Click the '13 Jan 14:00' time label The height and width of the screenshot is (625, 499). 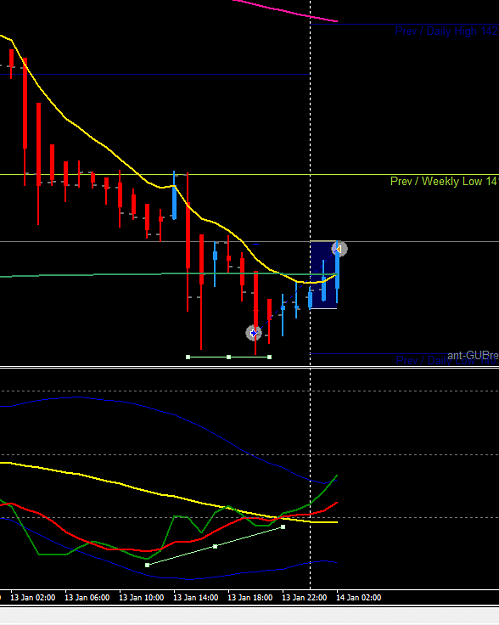(196, 597)
